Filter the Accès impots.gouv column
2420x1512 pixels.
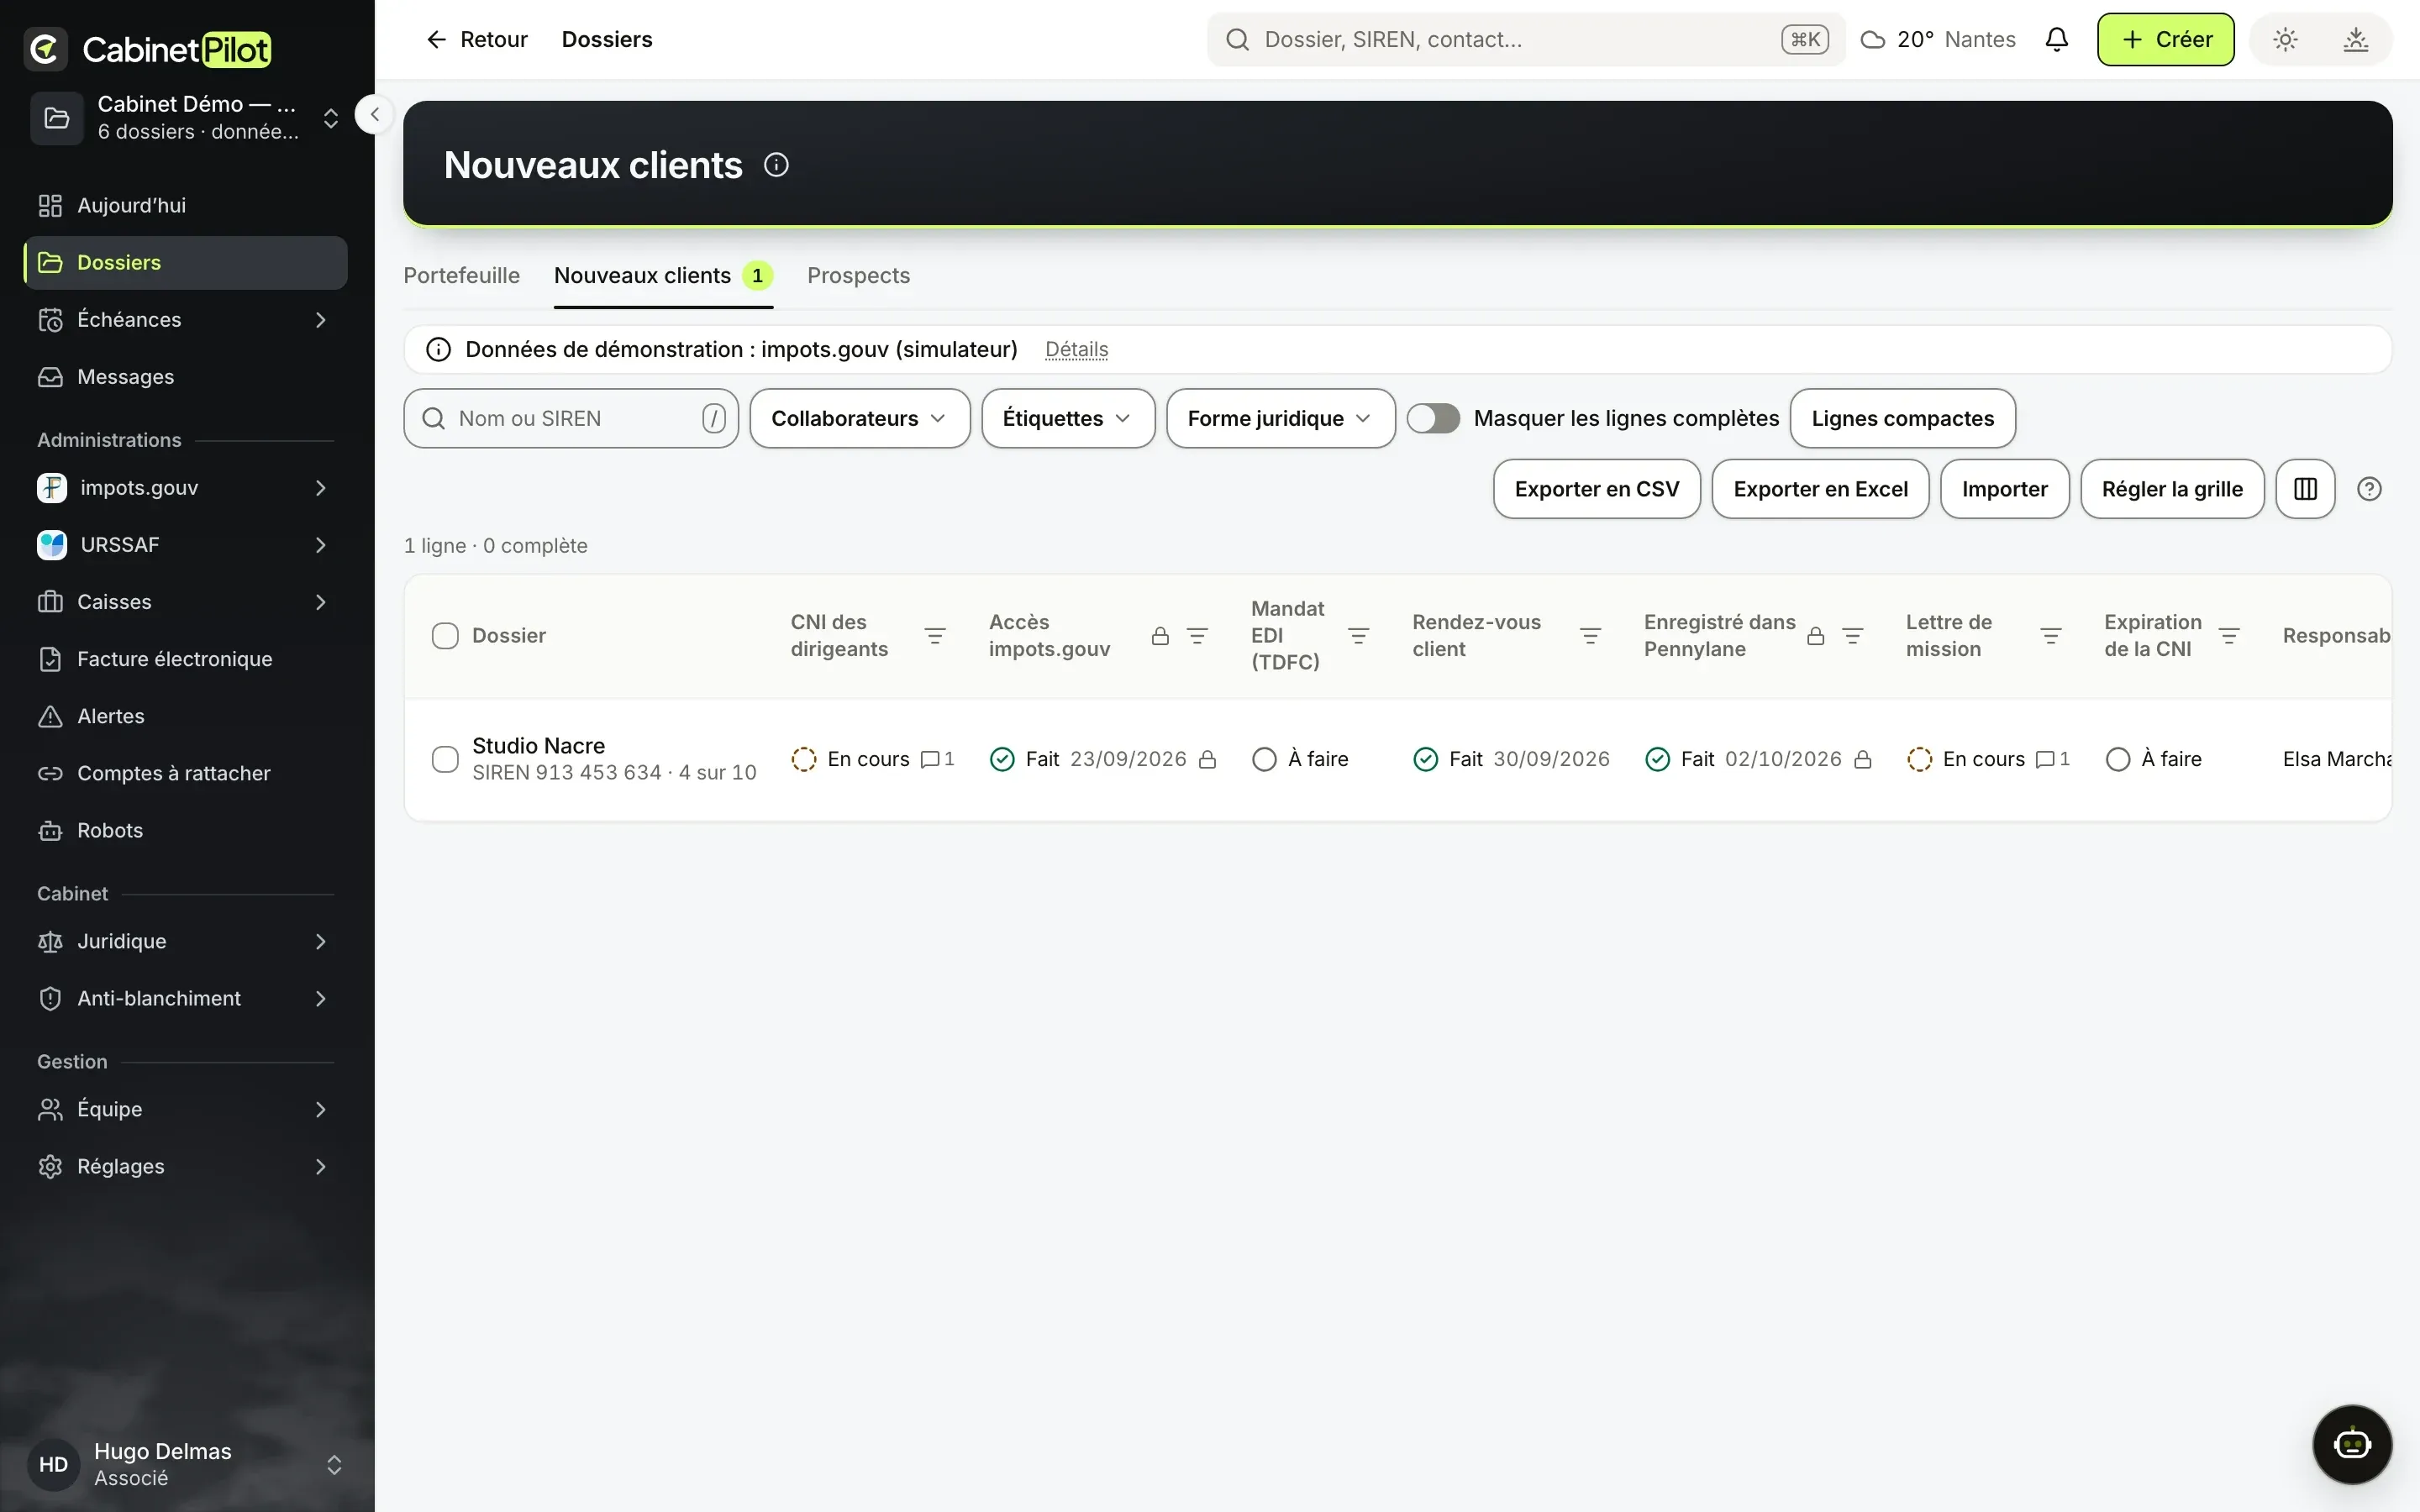pyautogui.click(x=1197, y=636)
